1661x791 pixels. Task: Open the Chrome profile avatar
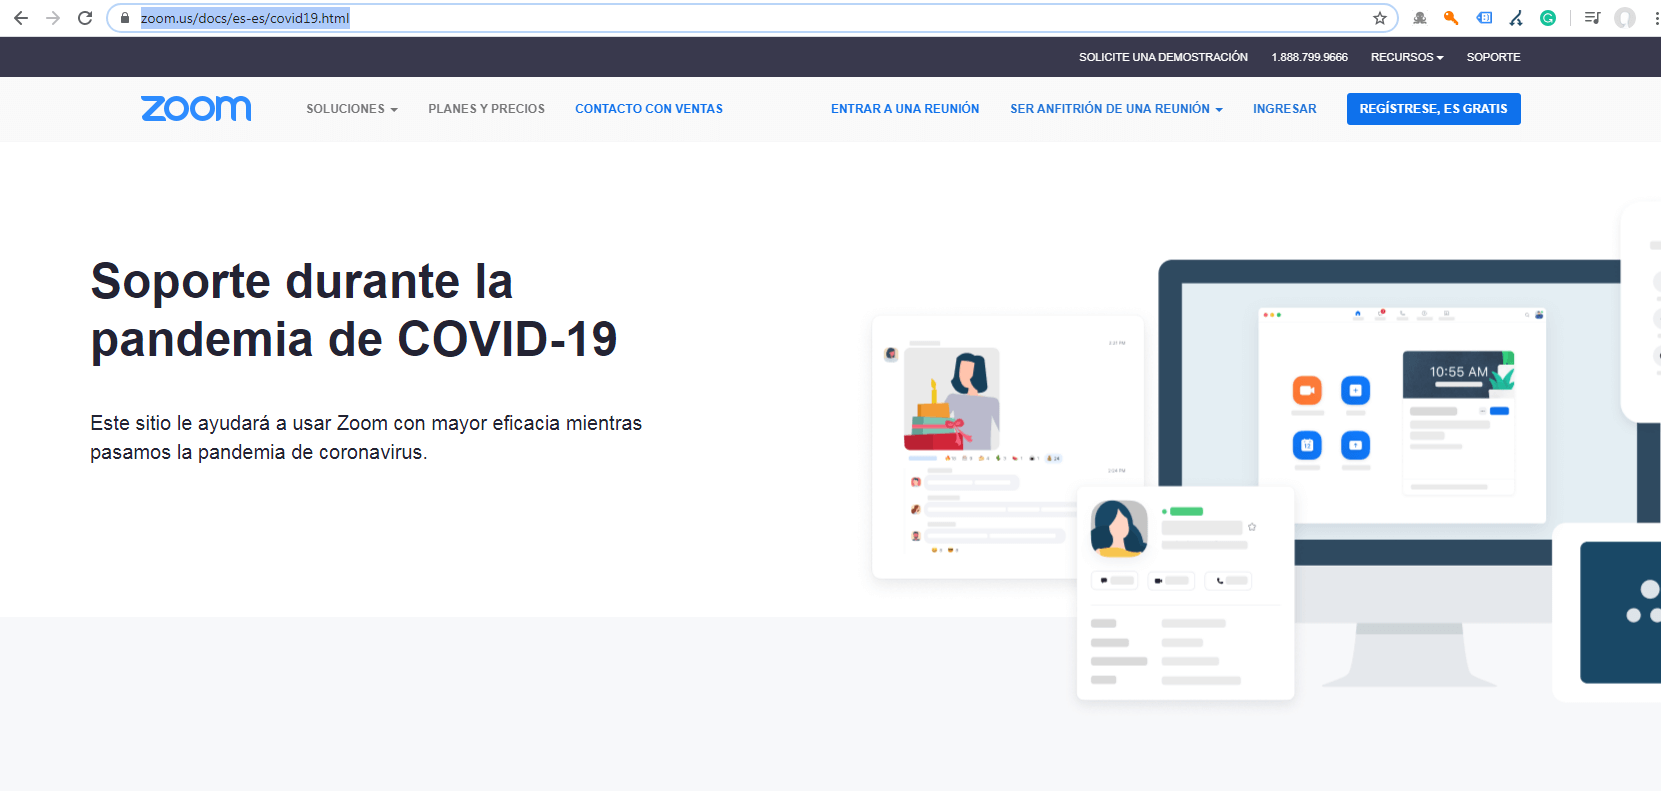tap(1625, 18)
